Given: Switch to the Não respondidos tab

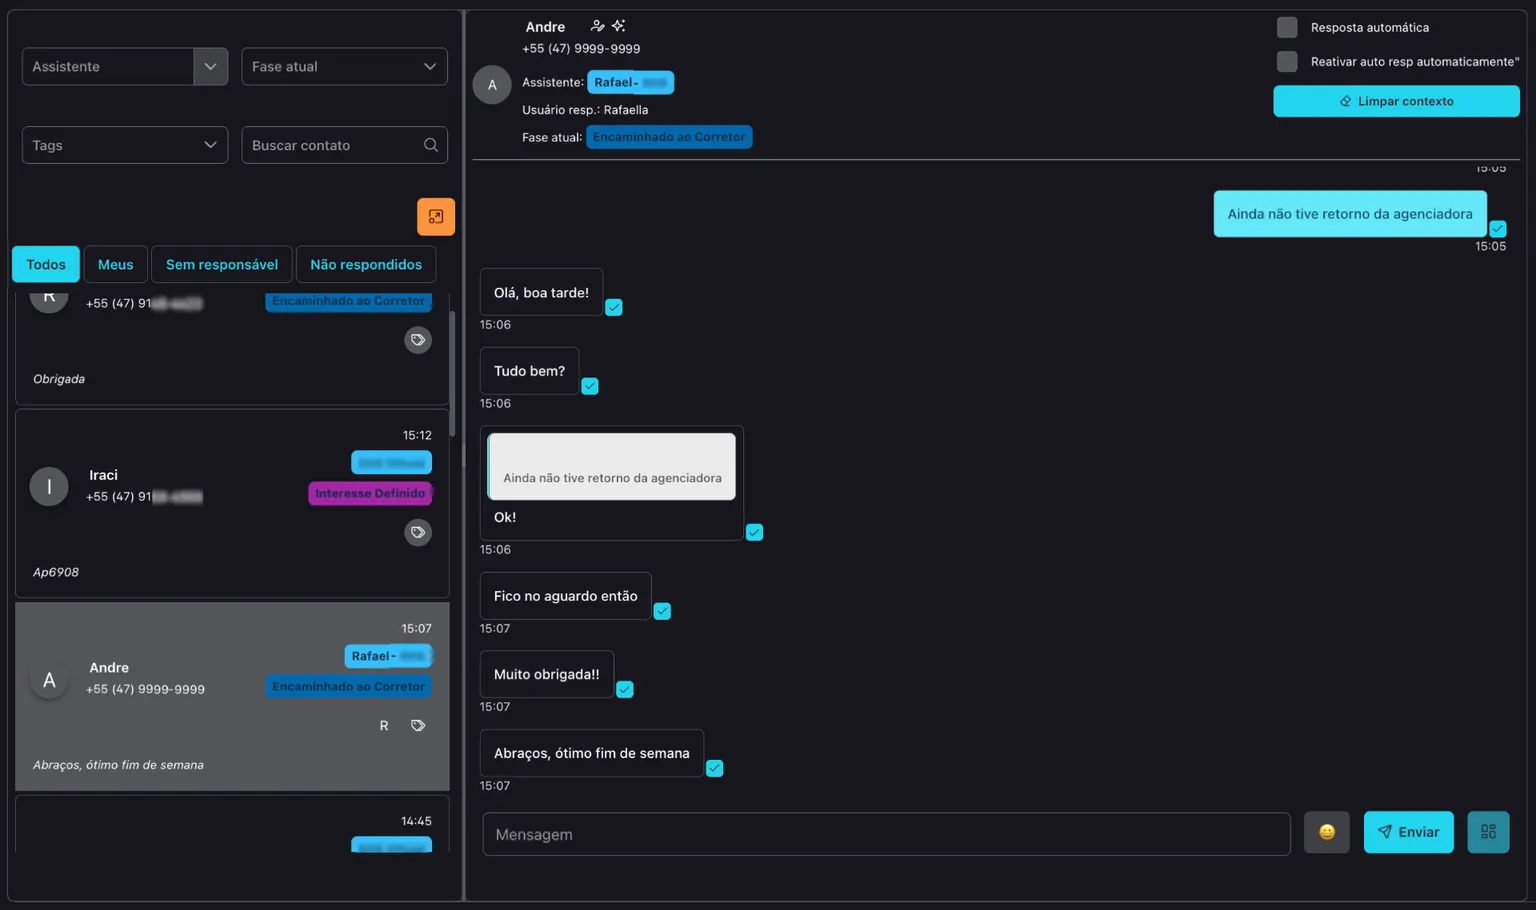Looking at the screenshot, I should pos(366,264).
